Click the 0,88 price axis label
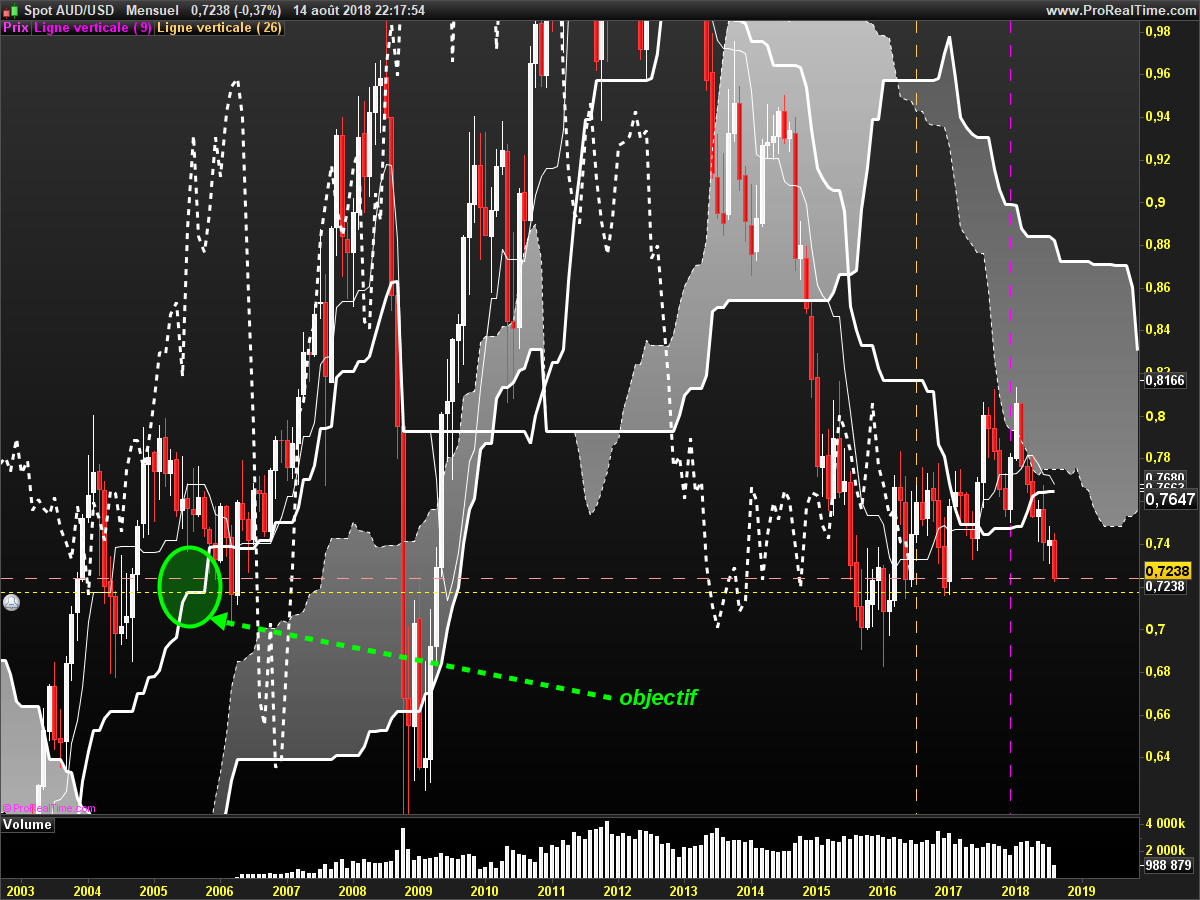Image resolution: width=1200 pixels, height=900 pixels. pyautogui.click(x=1158, y=244)
